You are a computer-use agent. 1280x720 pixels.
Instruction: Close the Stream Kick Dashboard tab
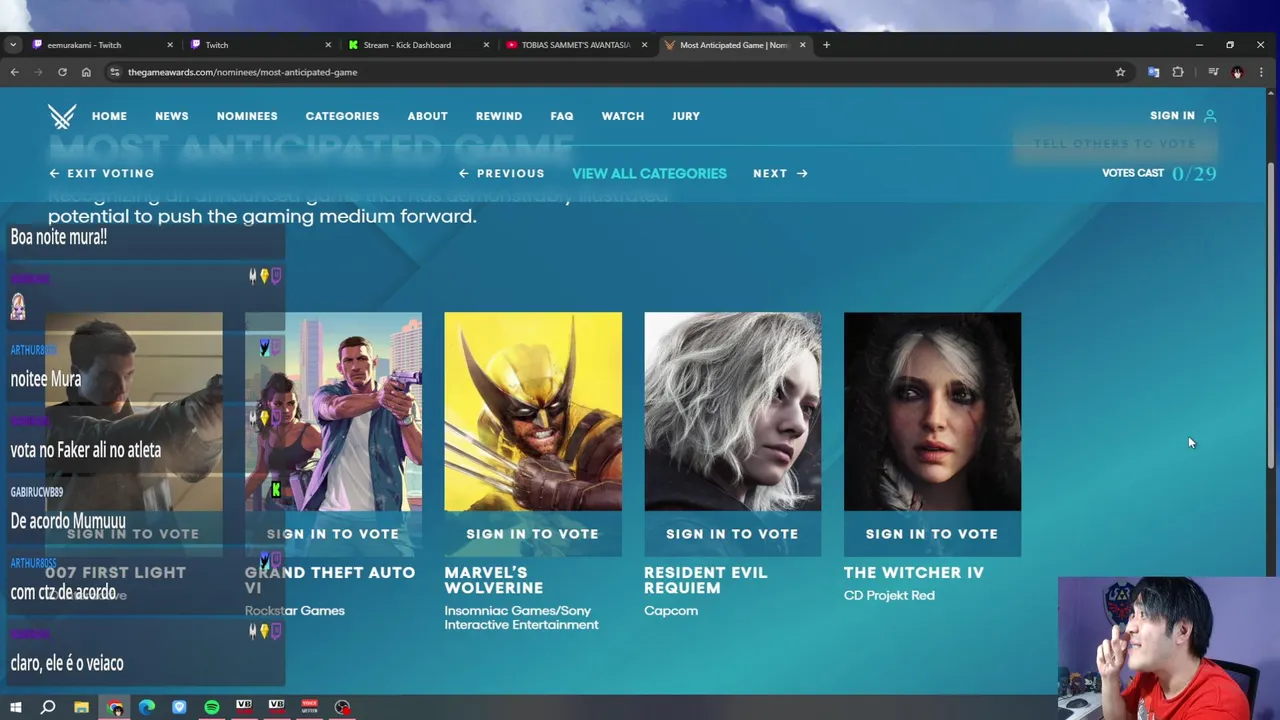point(486,45)
